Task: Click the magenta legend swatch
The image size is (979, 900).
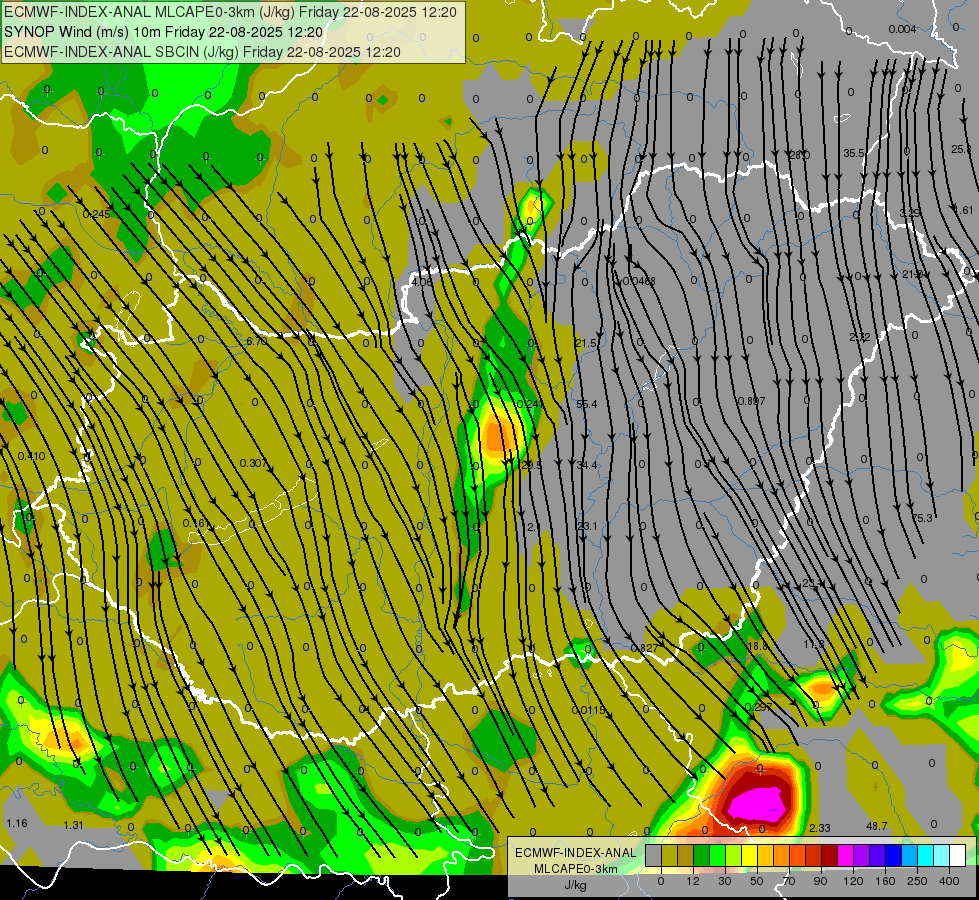Action: point(846,855)
